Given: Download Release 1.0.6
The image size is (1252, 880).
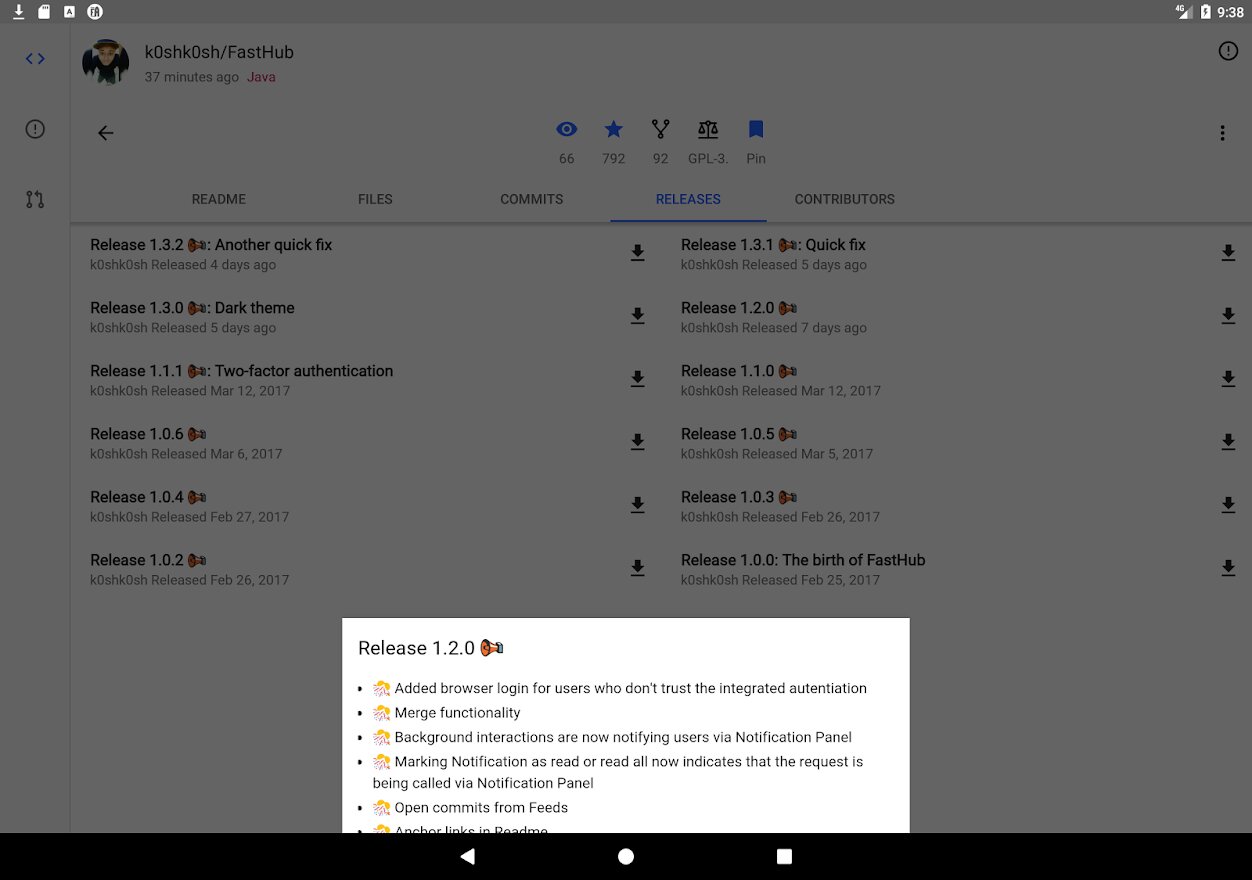Looking at the screenshot, I should pos(637,442).
